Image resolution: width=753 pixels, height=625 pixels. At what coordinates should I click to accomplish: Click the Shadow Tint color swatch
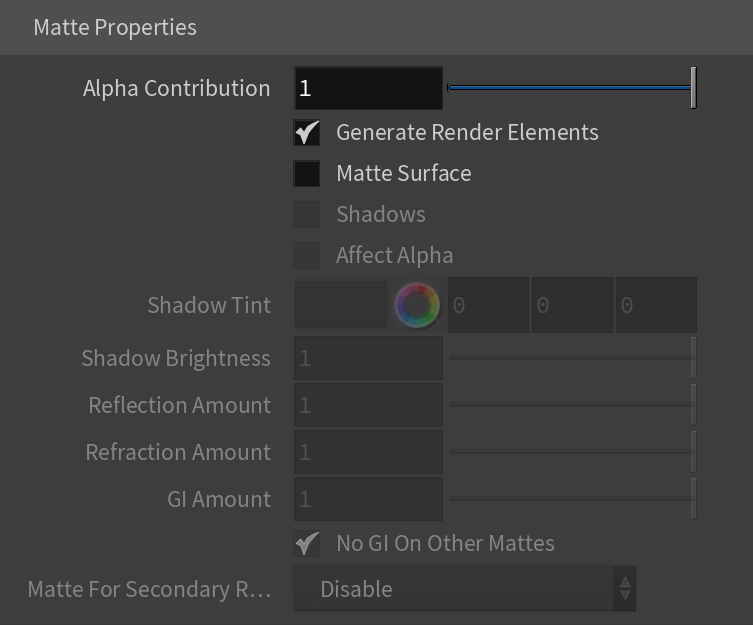pyautogui.click(x=340, y=305)
